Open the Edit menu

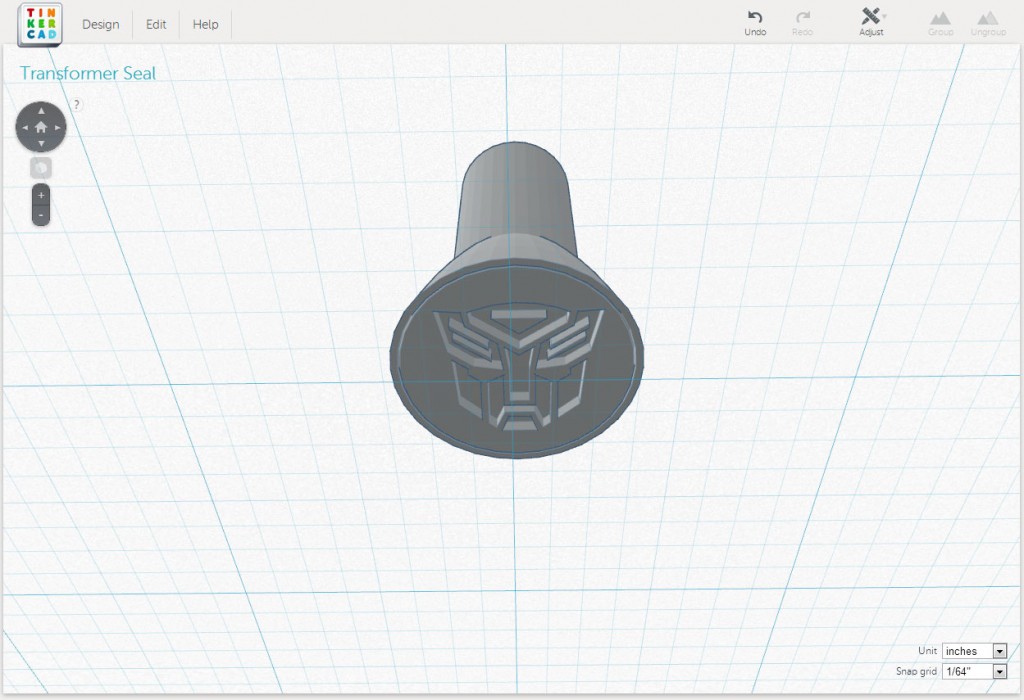(156, 24)
